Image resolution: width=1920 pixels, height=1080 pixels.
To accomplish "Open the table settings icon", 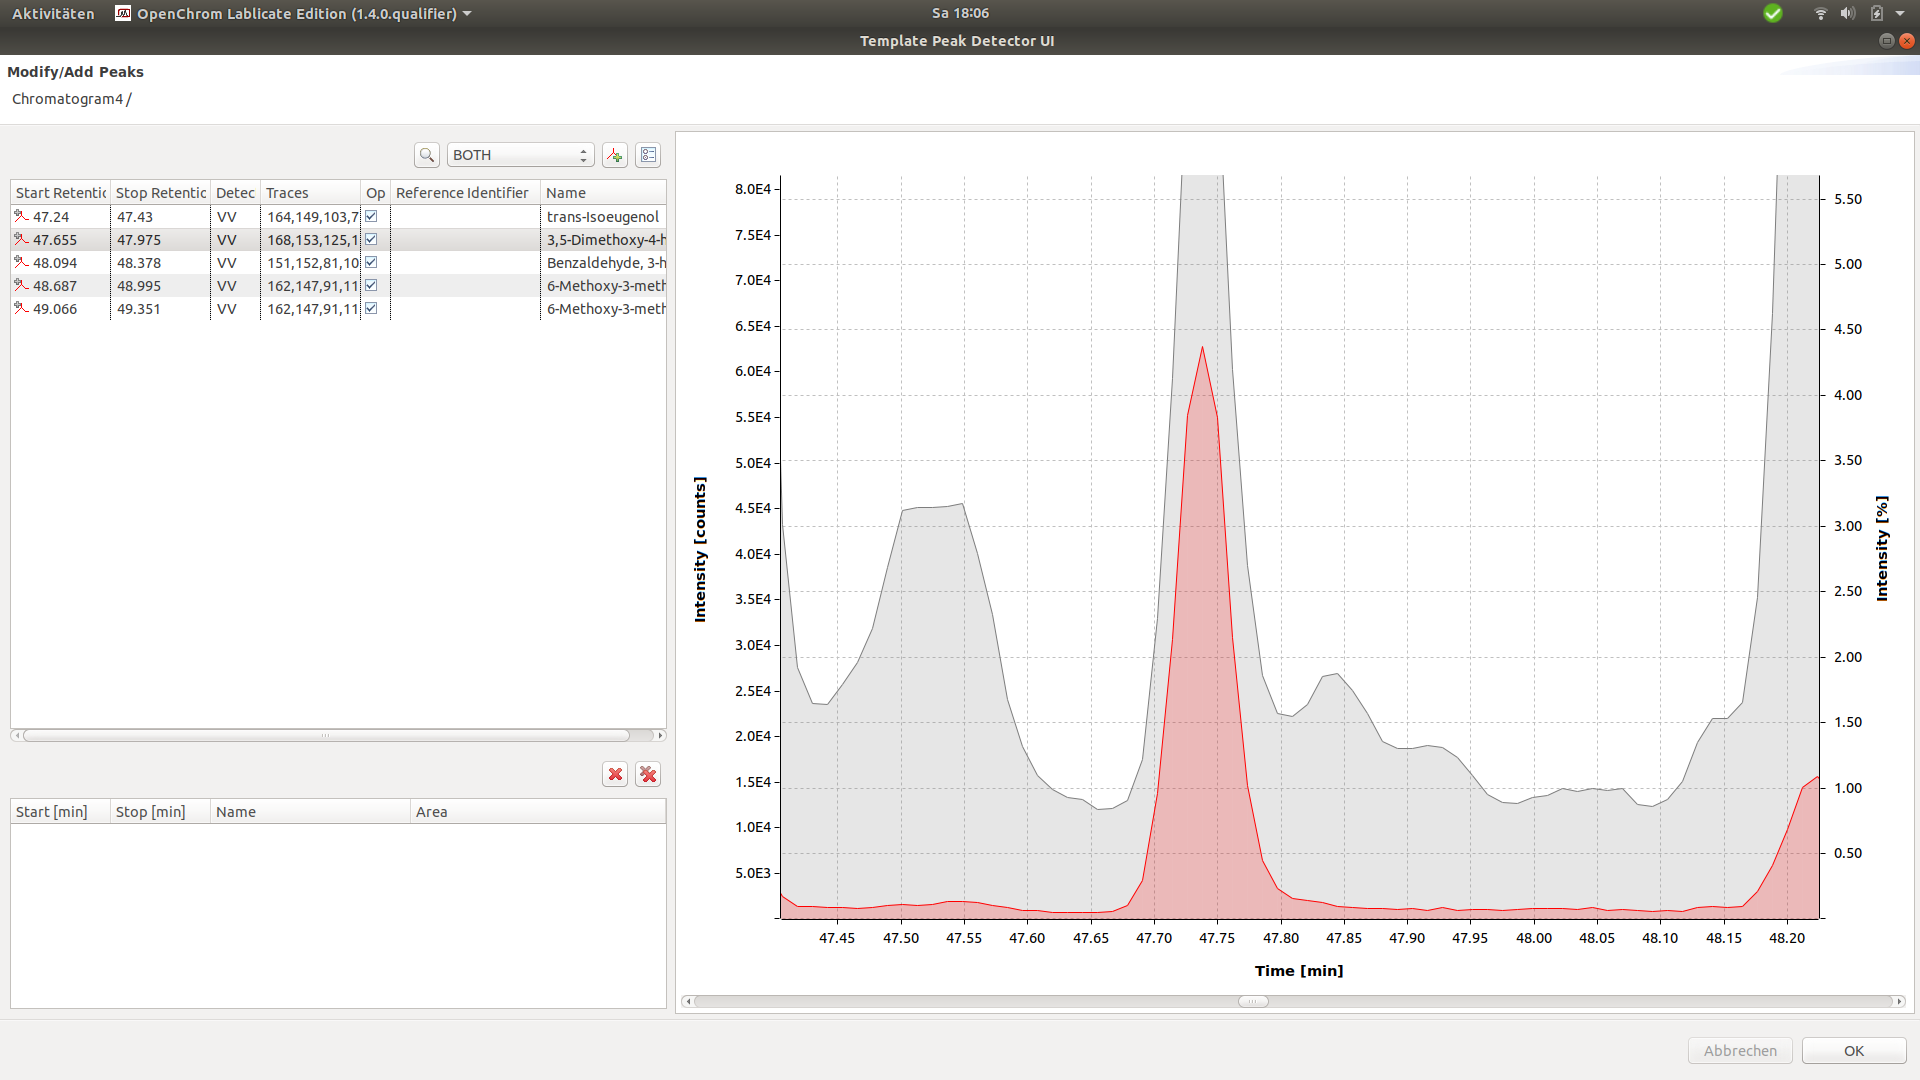I will click(x=648, y=155).
